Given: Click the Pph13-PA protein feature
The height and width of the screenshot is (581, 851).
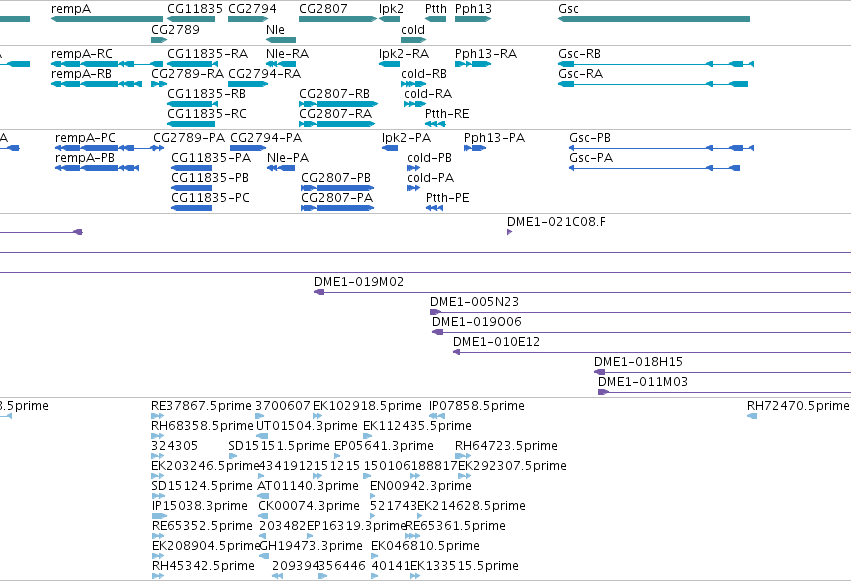Looking at the screenshot, I should point(475,148).
